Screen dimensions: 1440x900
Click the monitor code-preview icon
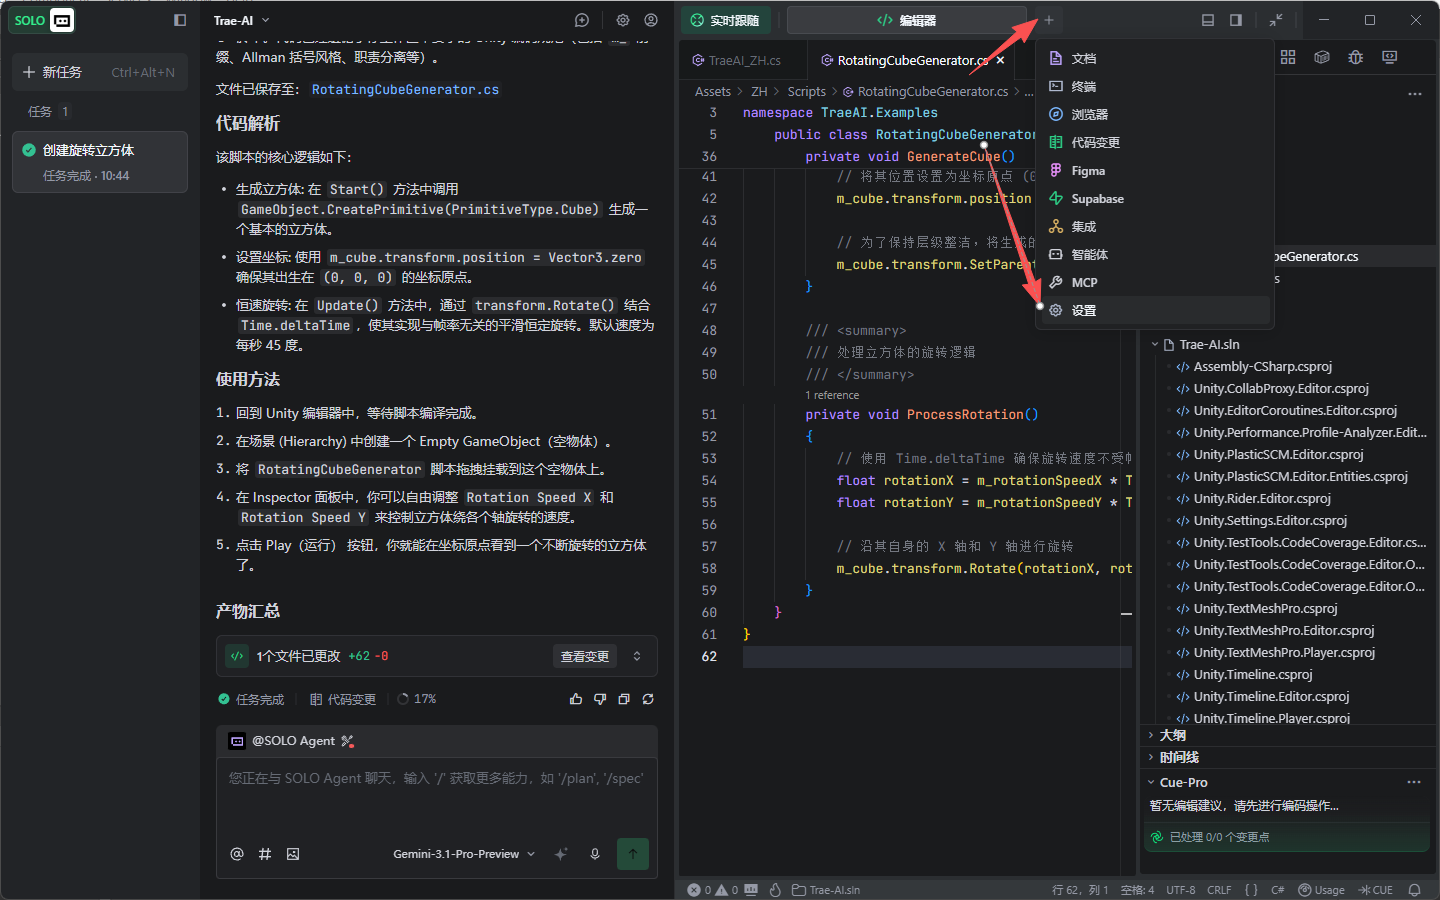click(1390, 58)
